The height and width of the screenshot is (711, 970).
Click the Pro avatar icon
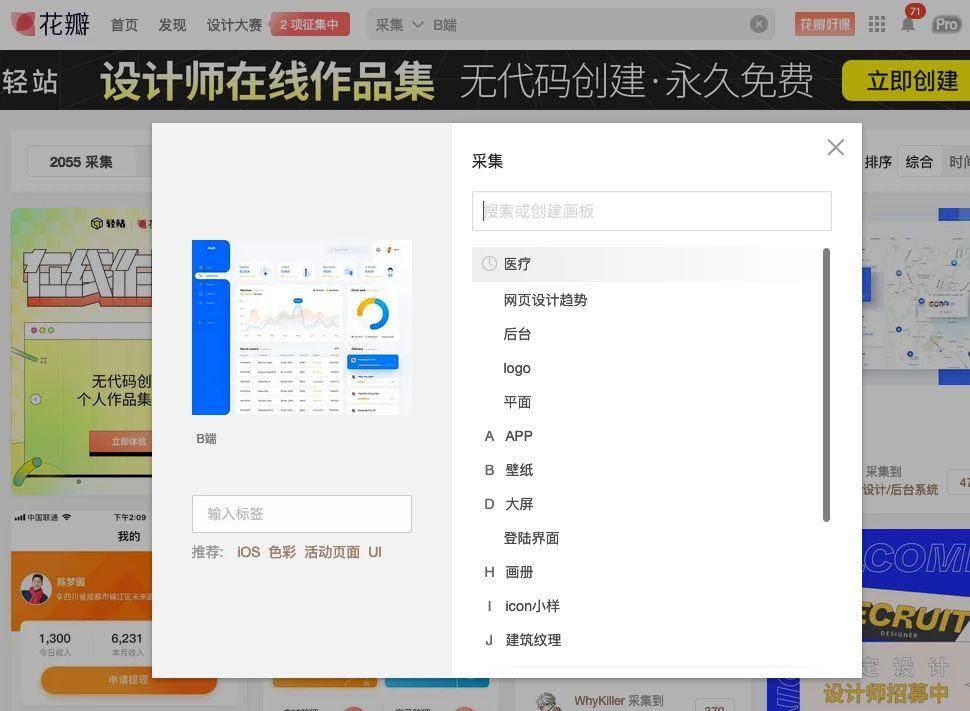pos(946,25)
